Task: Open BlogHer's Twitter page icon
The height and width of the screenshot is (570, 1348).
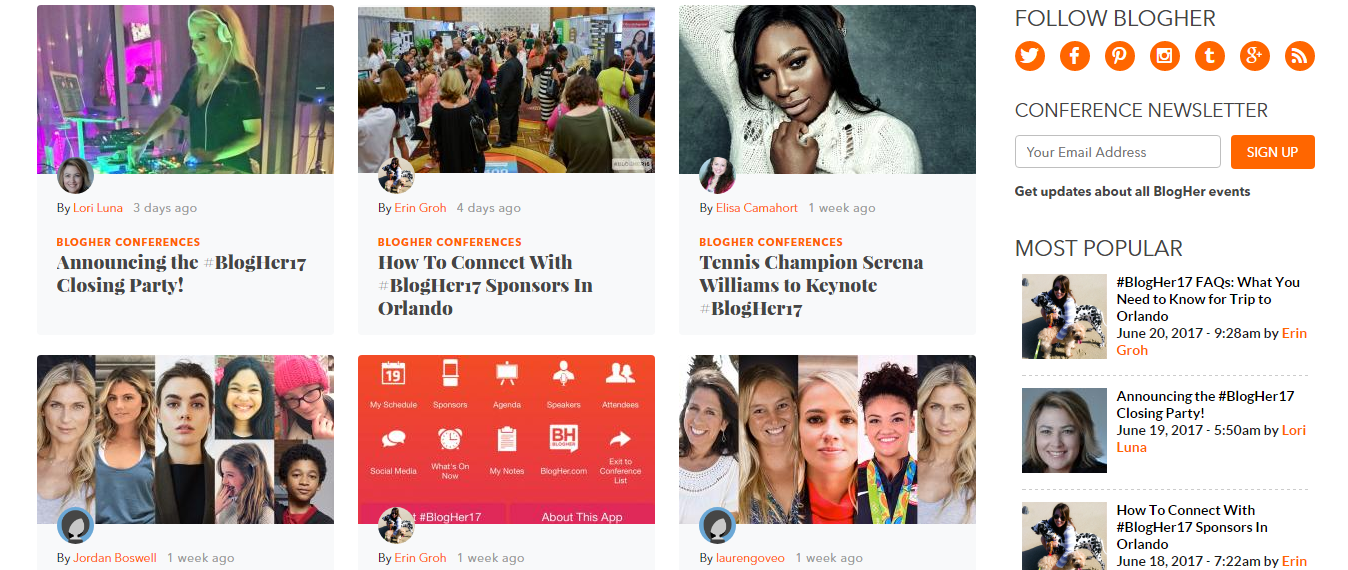Action: tap(1030, 56)
